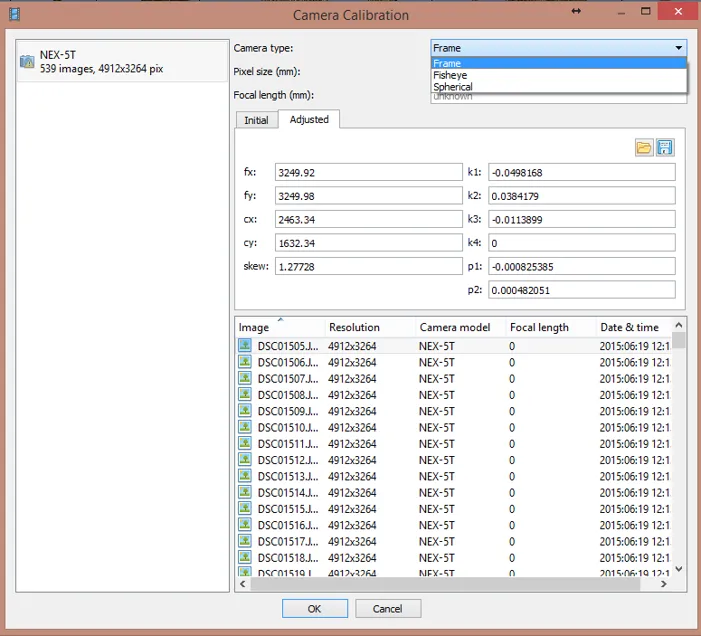Choose Frame option in camera type dropdown
Screen dimensions: 701x636
click(x=447, y=64)
